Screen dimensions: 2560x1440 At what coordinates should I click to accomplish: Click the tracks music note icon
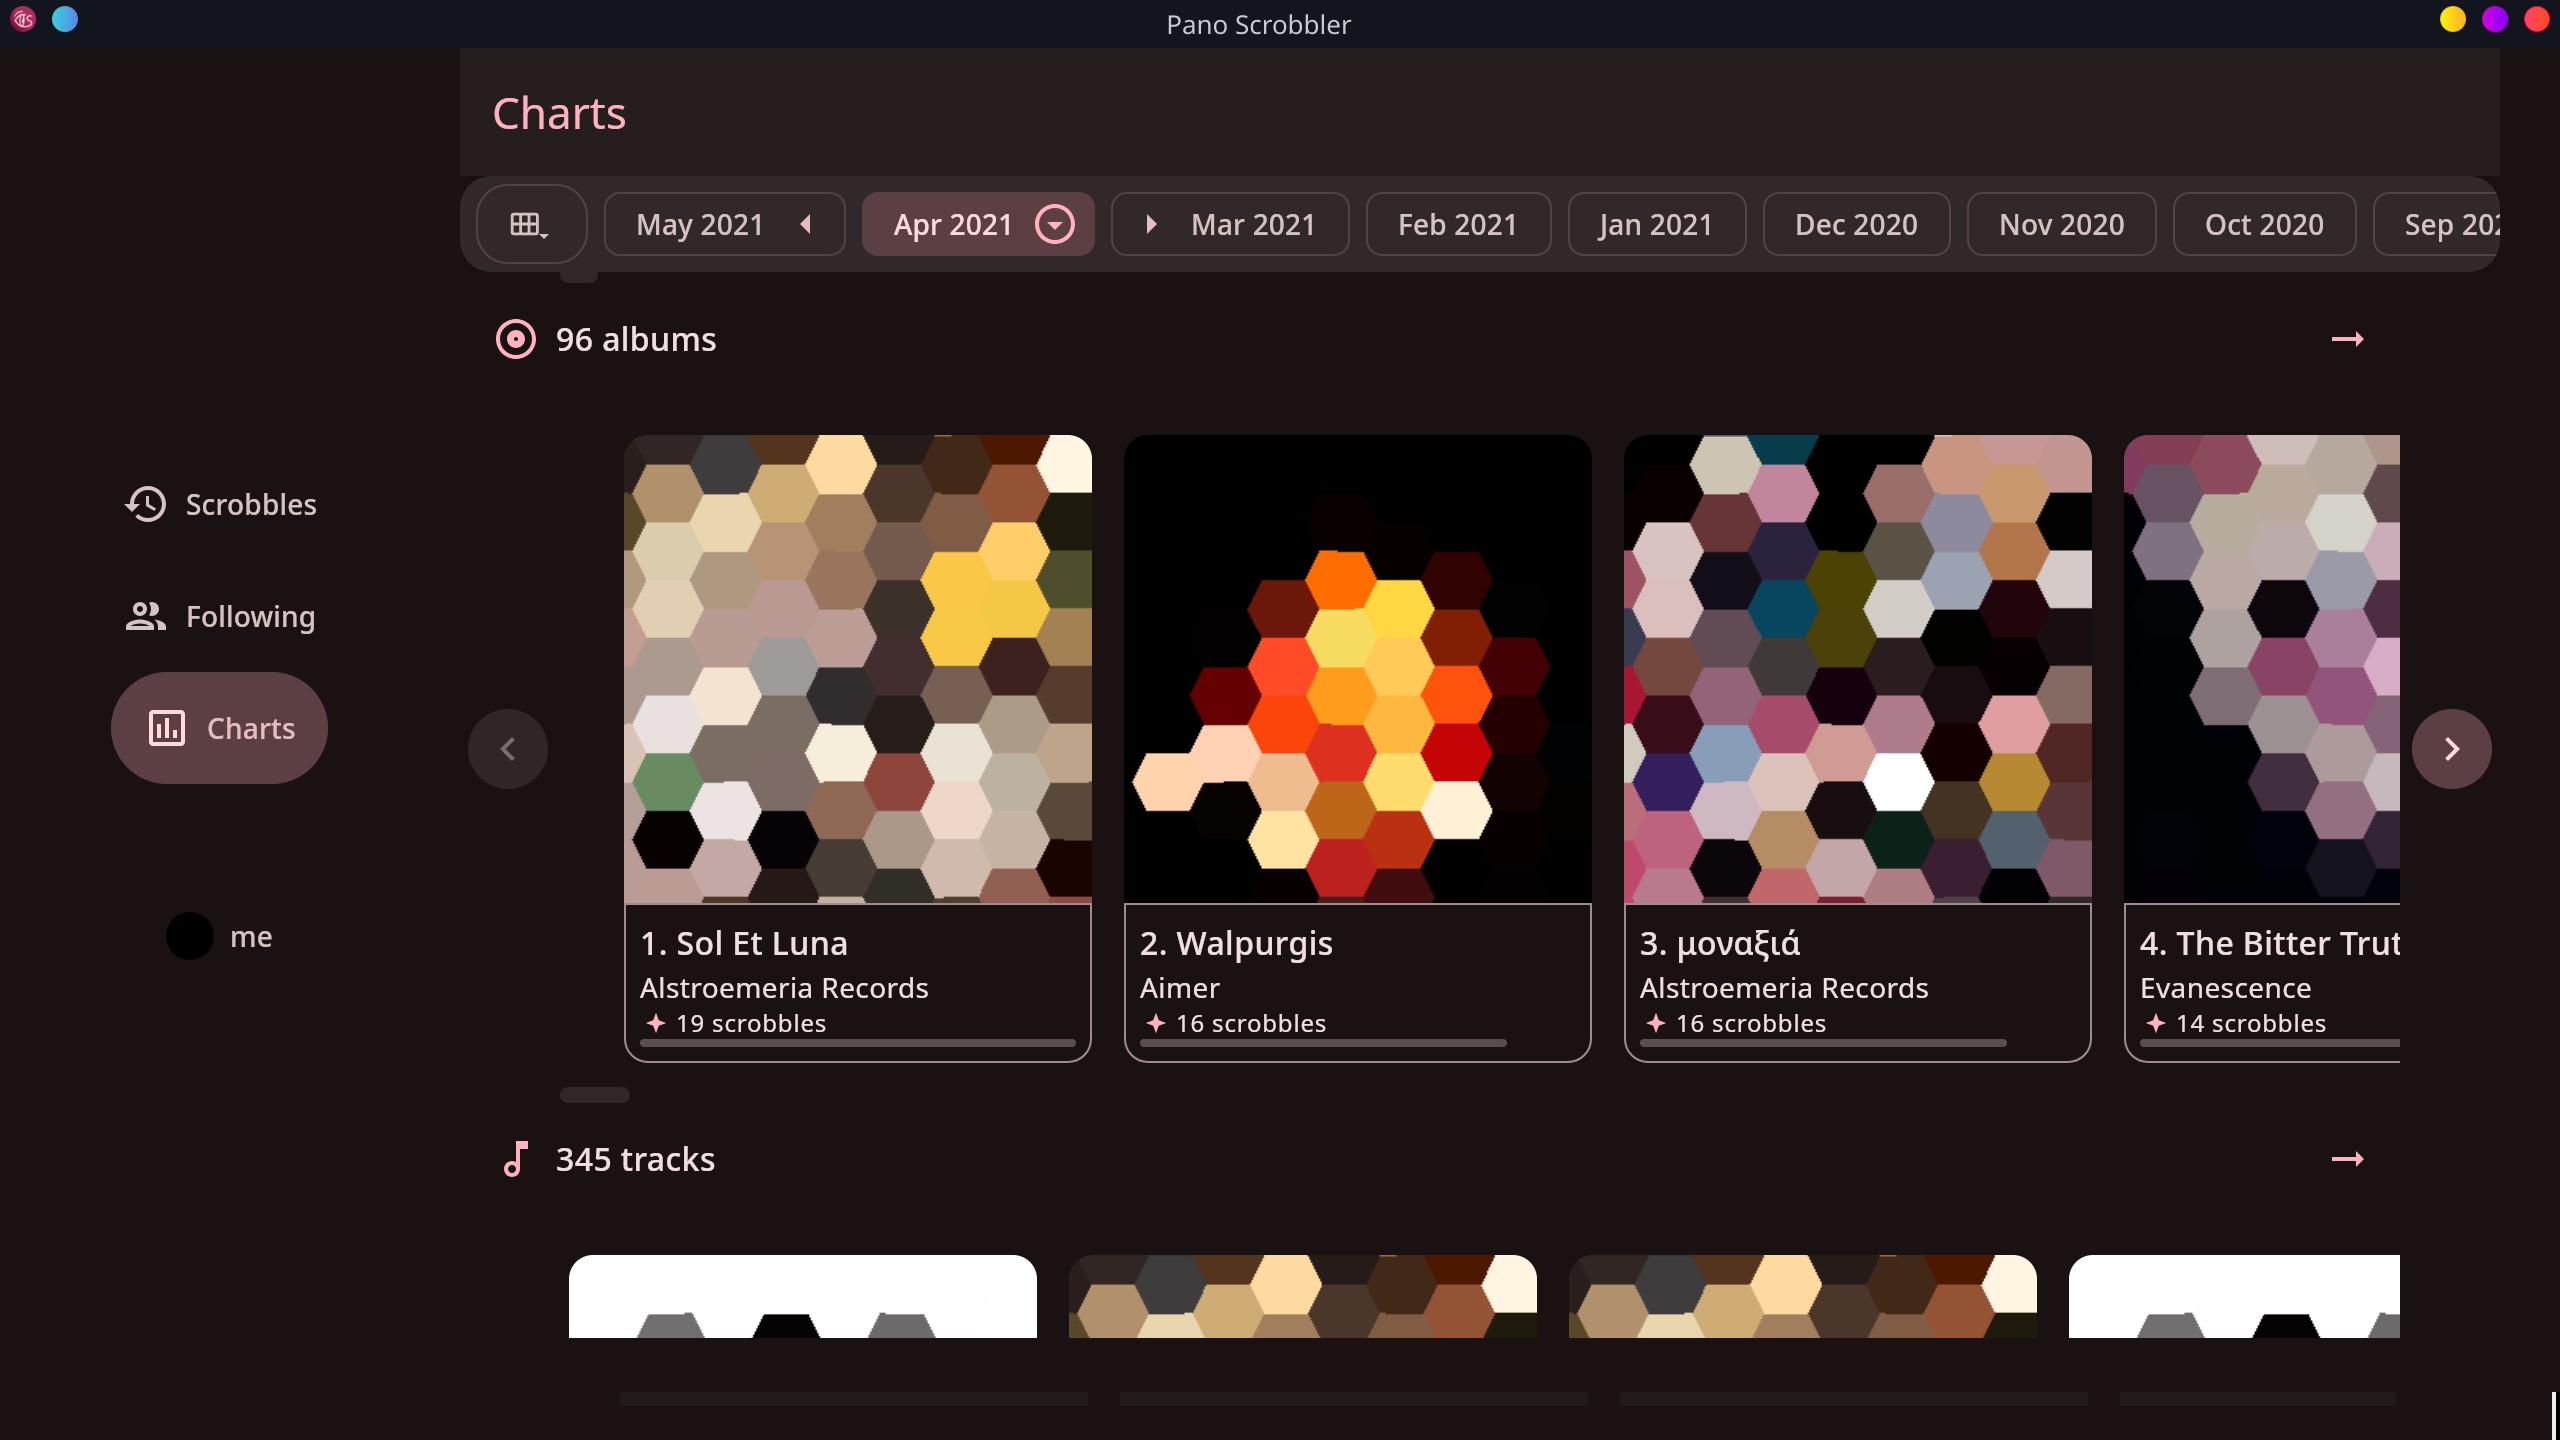[516, 1159]
